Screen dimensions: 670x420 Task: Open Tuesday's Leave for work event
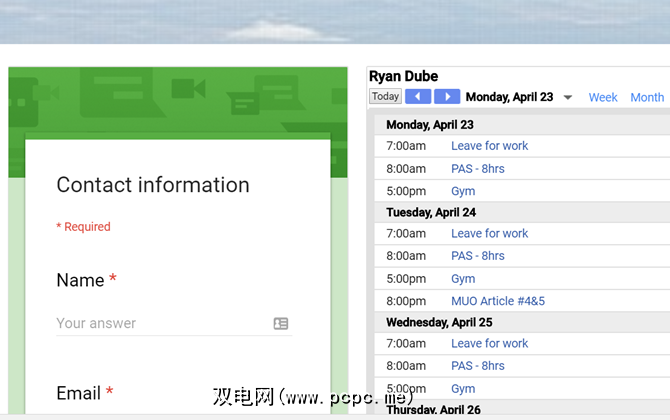click(490, 233)
